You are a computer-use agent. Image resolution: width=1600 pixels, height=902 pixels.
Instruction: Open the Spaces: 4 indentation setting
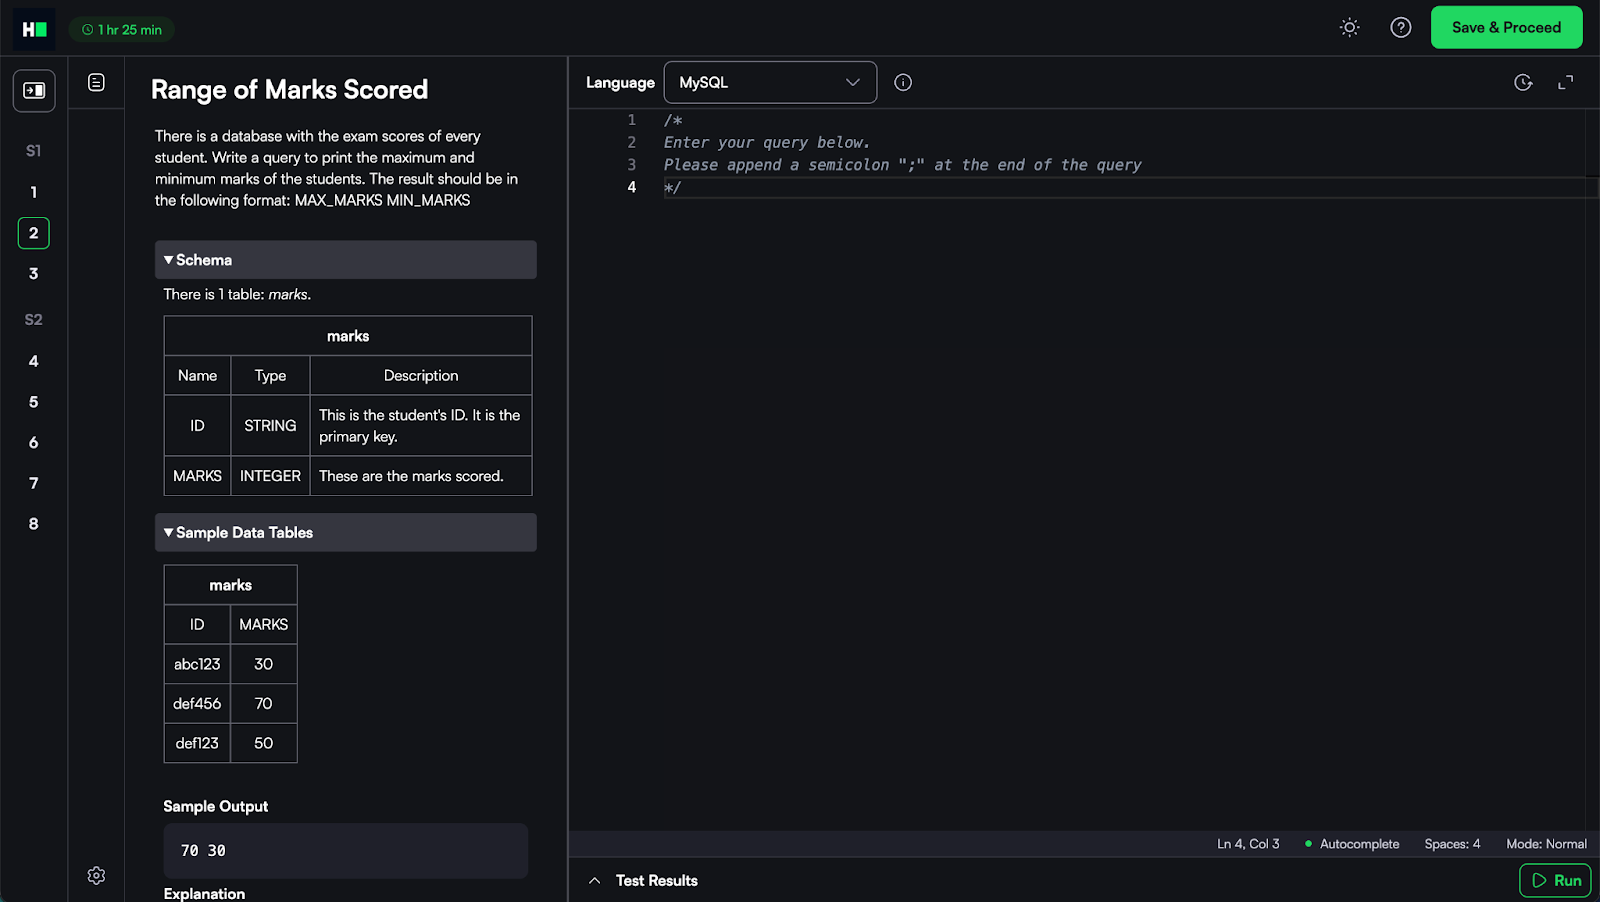[1452, 844]
